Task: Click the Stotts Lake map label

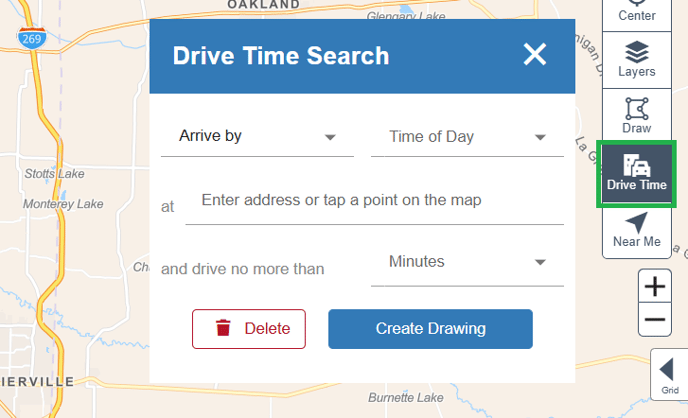Action: tap(55, 174)
